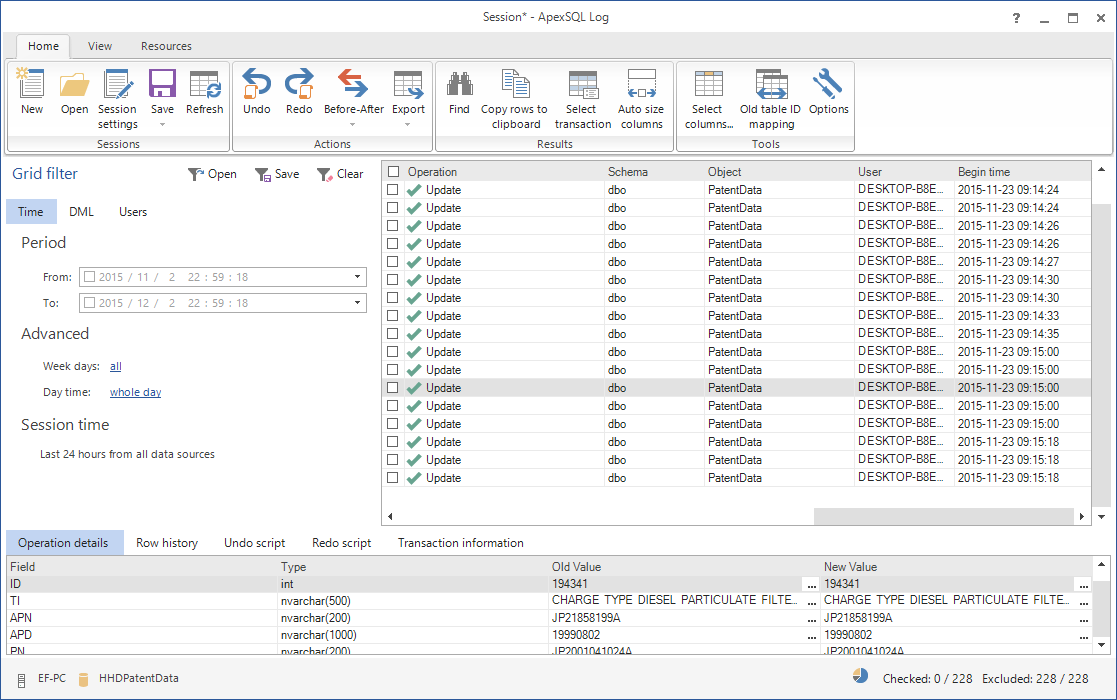Sort by Object column header
1117x700 pixels.
pyautogui.click(x=779, y=172)
